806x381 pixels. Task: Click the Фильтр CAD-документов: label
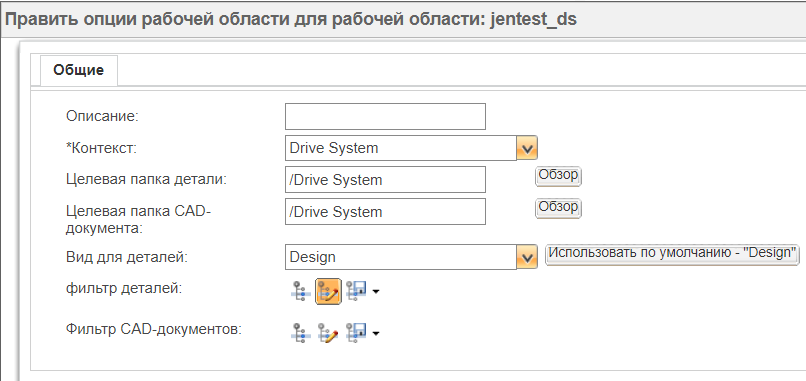(154, 330)
